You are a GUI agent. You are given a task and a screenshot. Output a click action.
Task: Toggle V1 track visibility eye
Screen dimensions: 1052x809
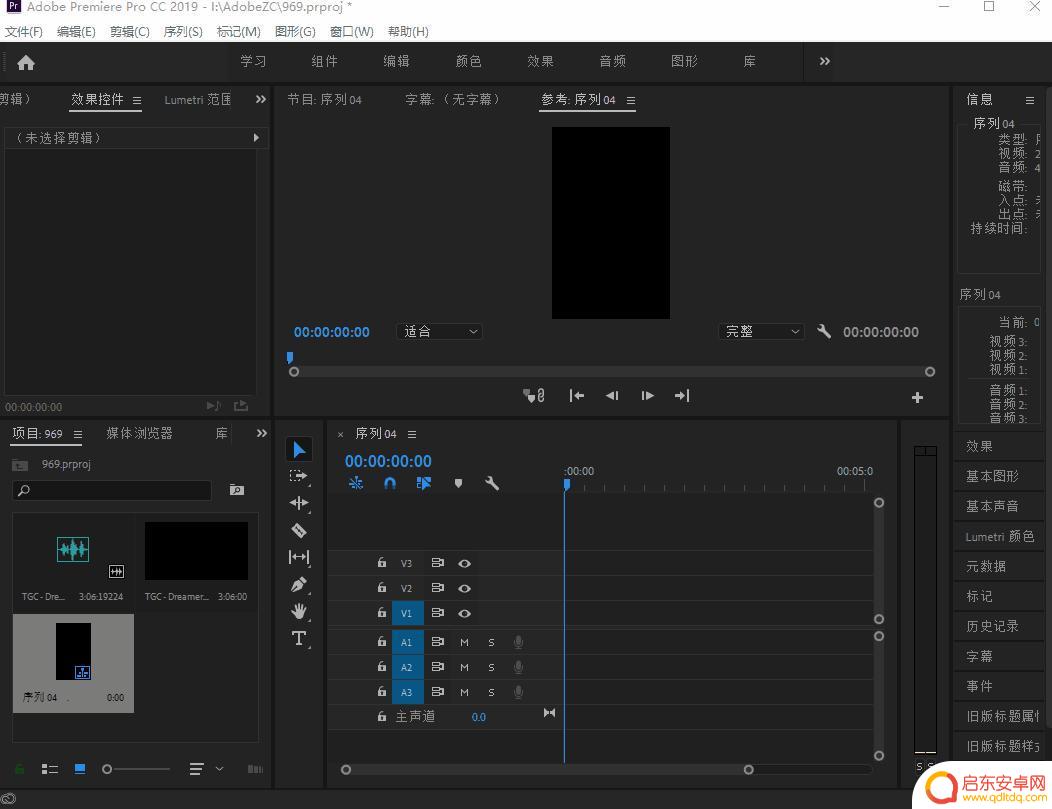coord(464,613)
